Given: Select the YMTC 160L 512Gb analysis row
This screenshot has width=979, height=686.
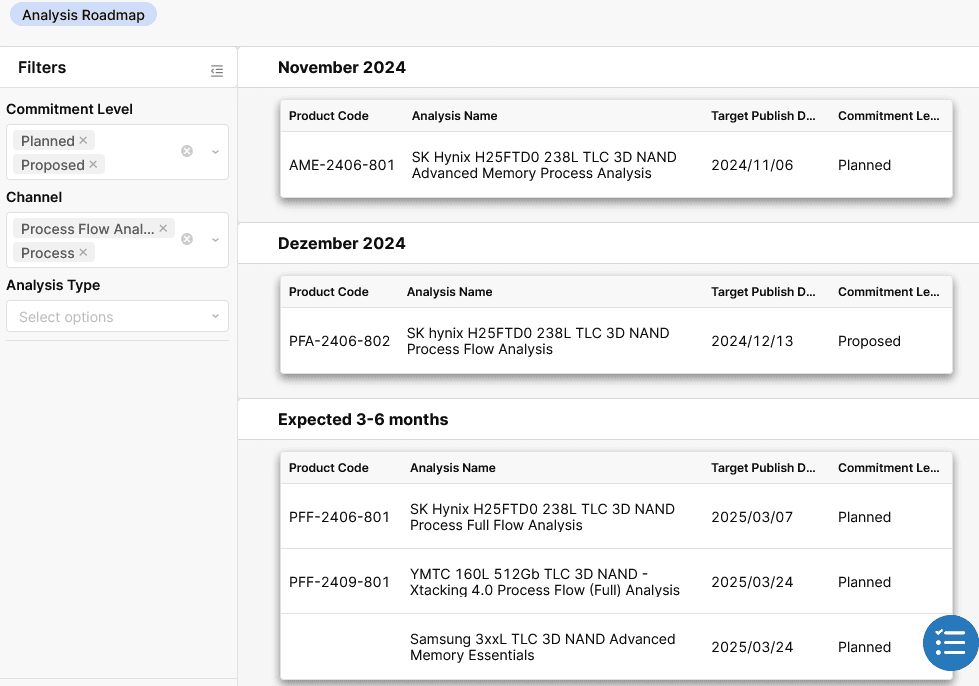Looking at the screenshot, I should pyautogui.click(x=544, y=582).
